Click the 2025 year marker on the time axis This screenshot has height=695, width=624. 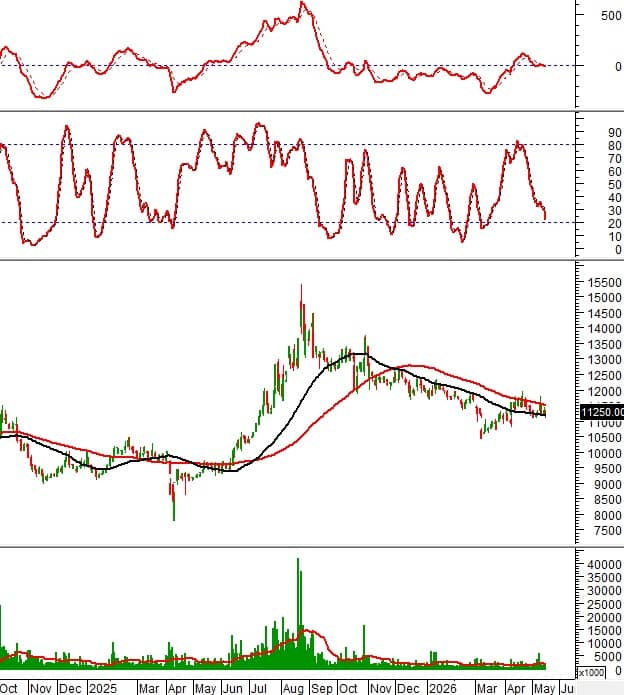(103, 688)
